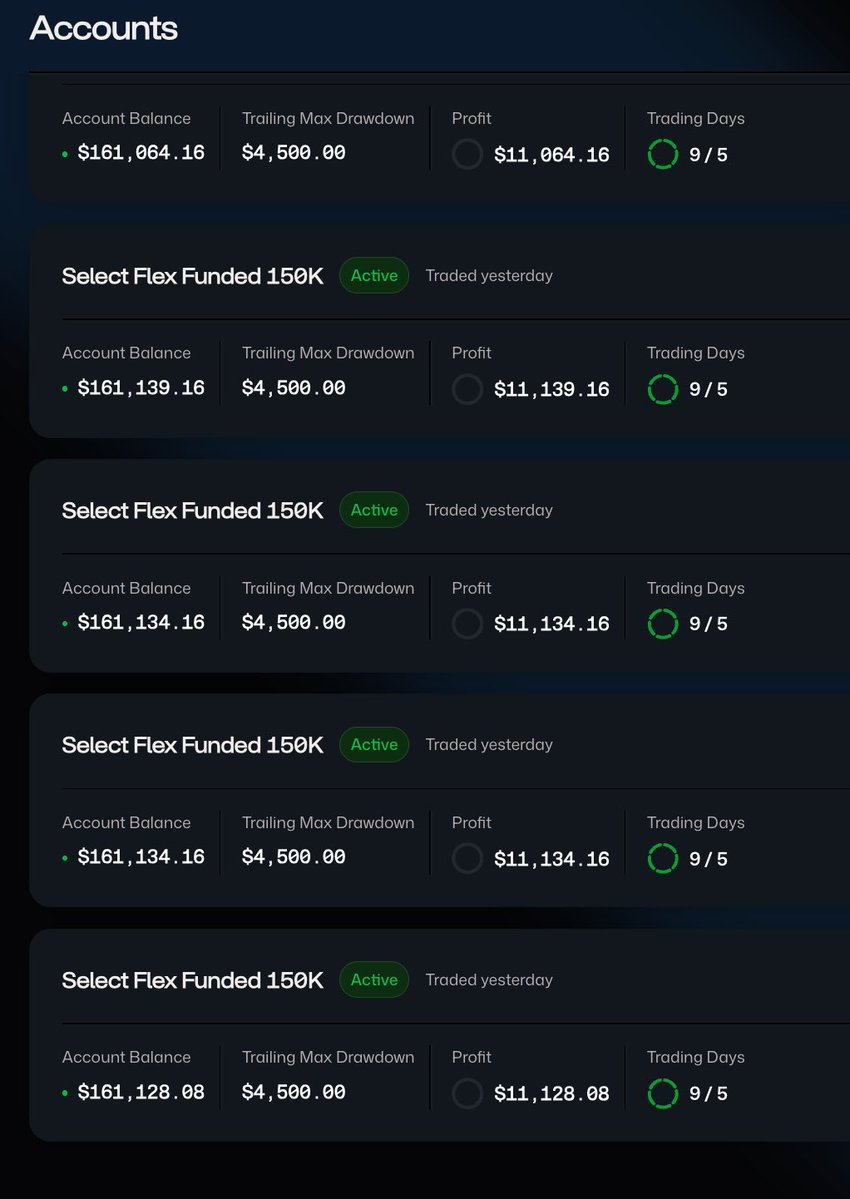Click the trading days ring for $161,128.08 account

coord(663,1093)
